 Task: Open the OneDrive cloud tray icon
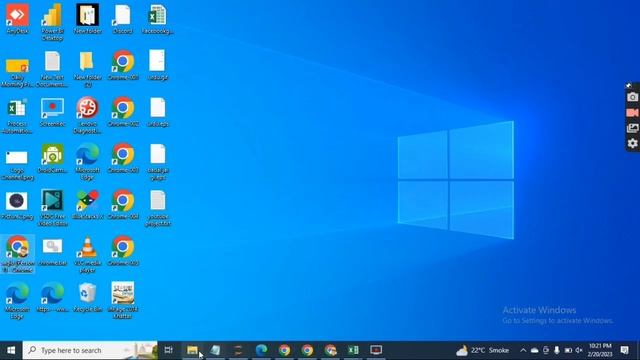(534, 350)
